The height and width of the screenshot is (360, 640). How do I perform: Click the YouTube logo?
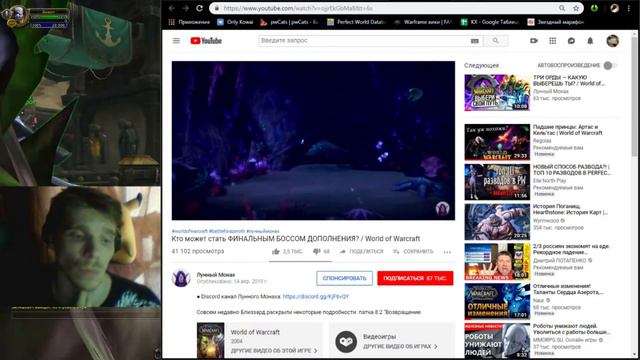tap(206, 41)
